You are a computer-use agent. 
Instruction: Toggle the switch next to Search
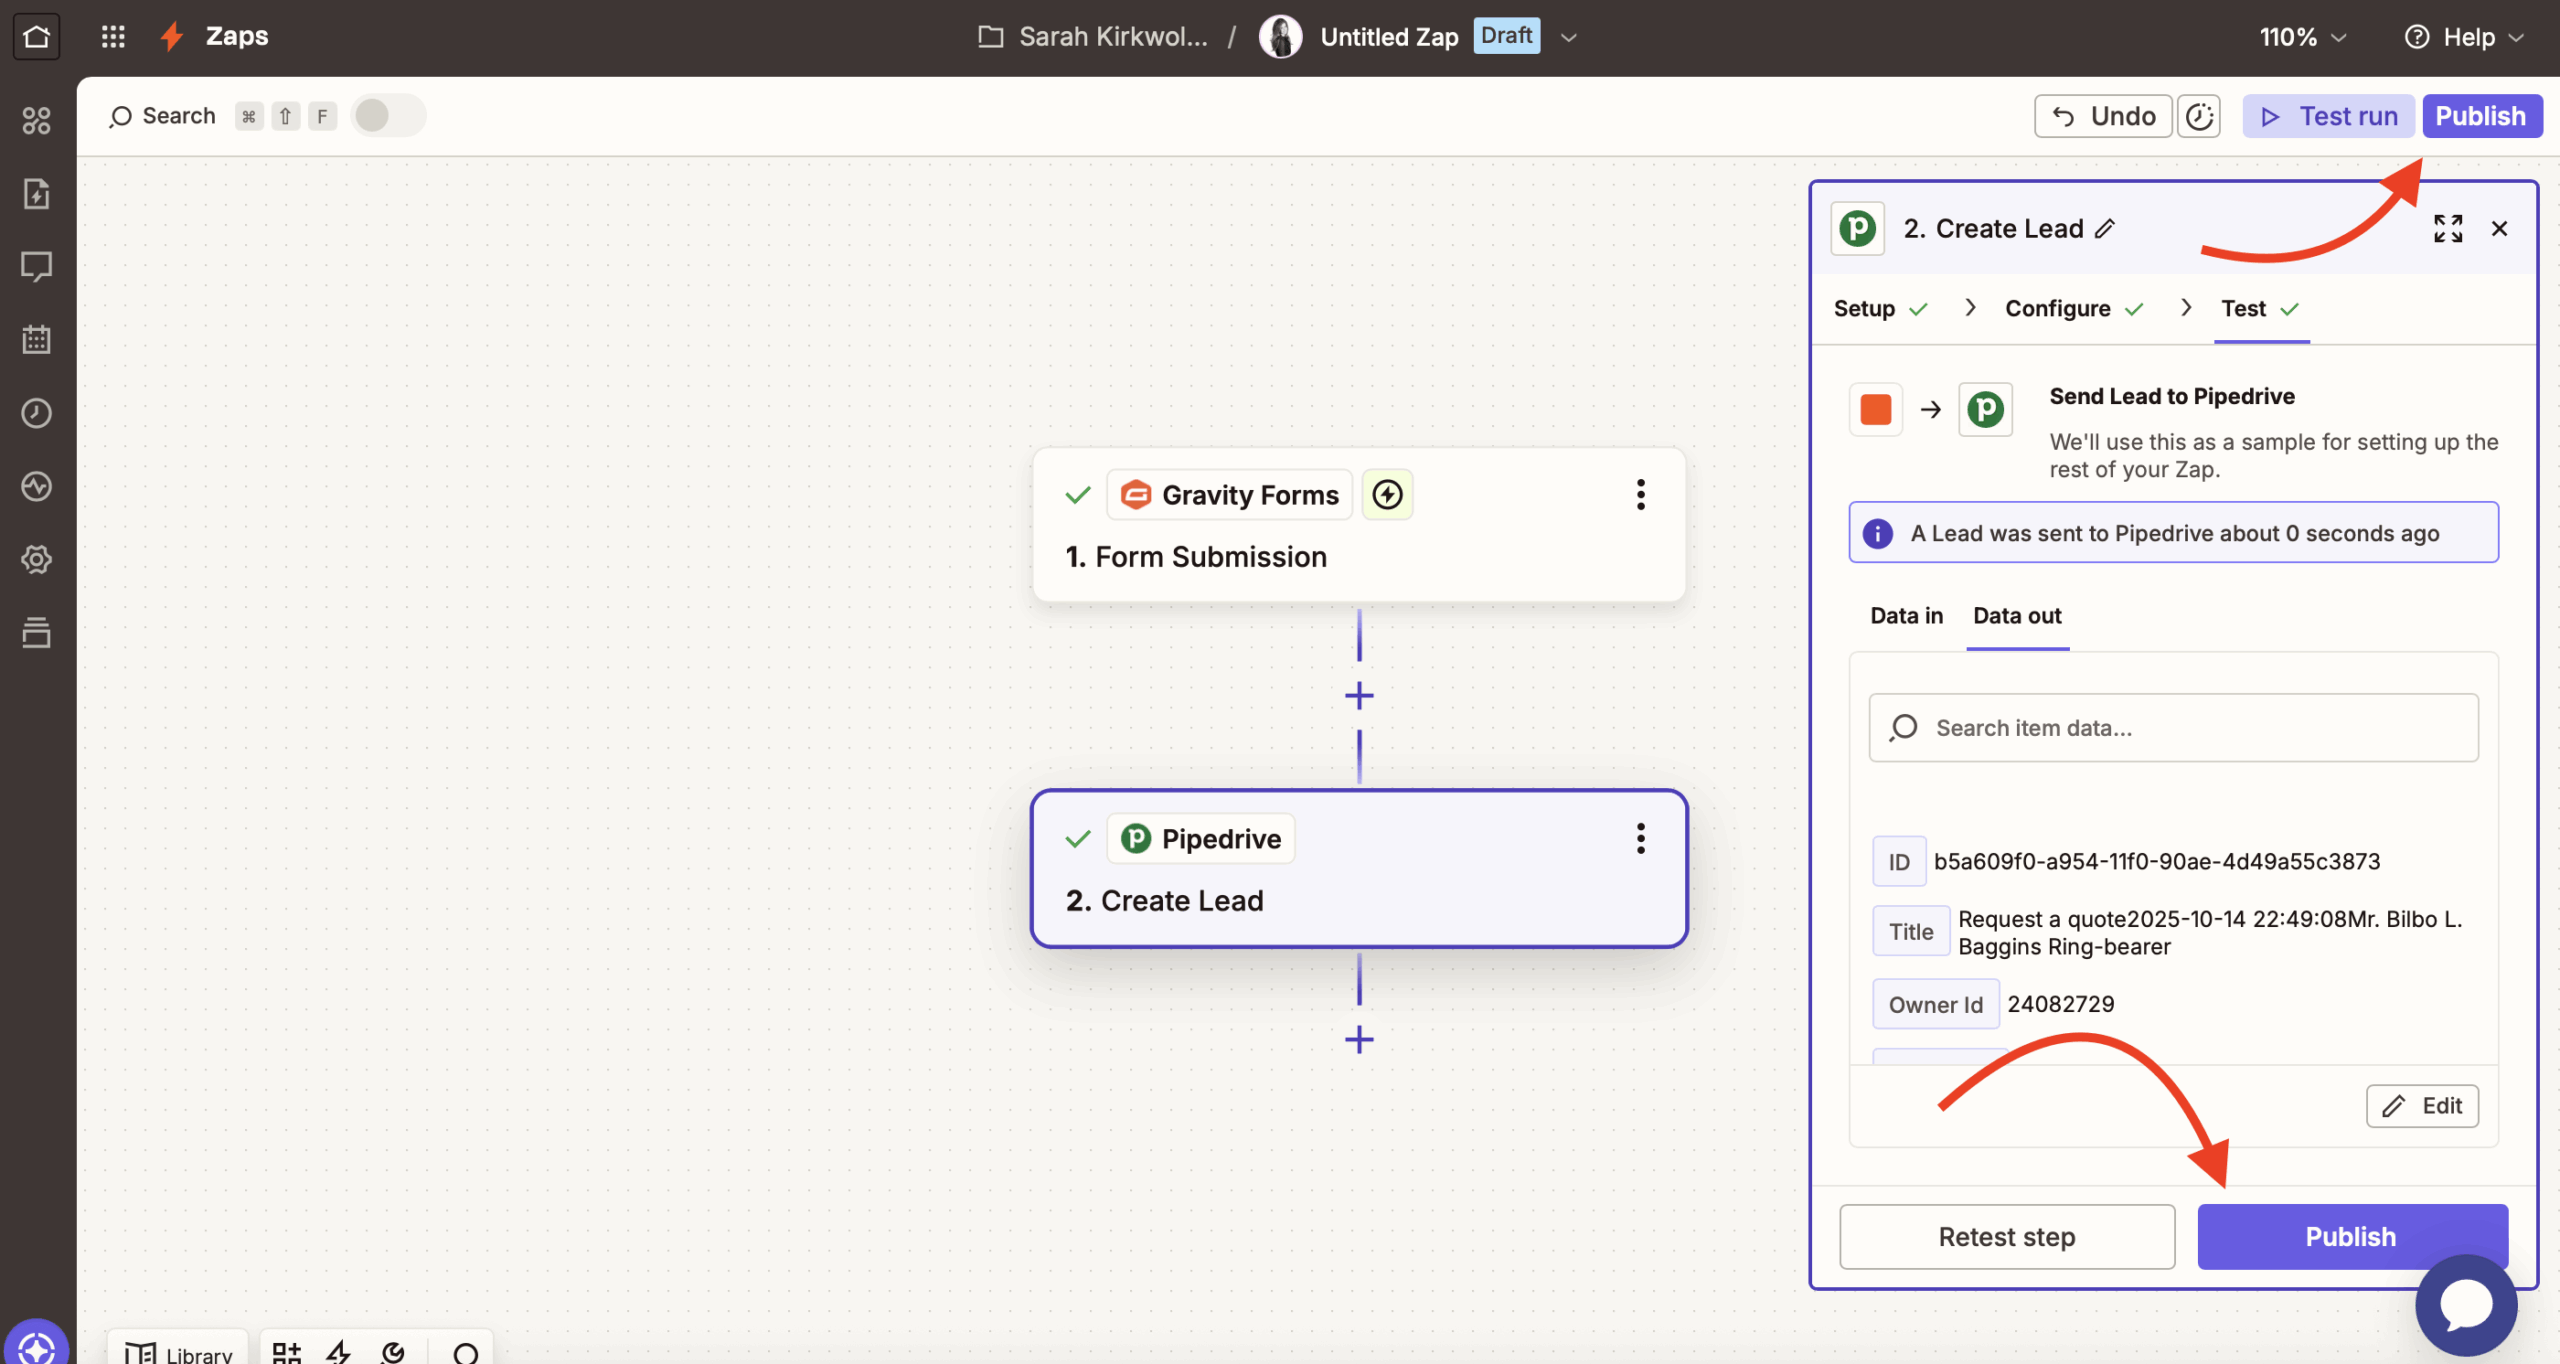388,116
